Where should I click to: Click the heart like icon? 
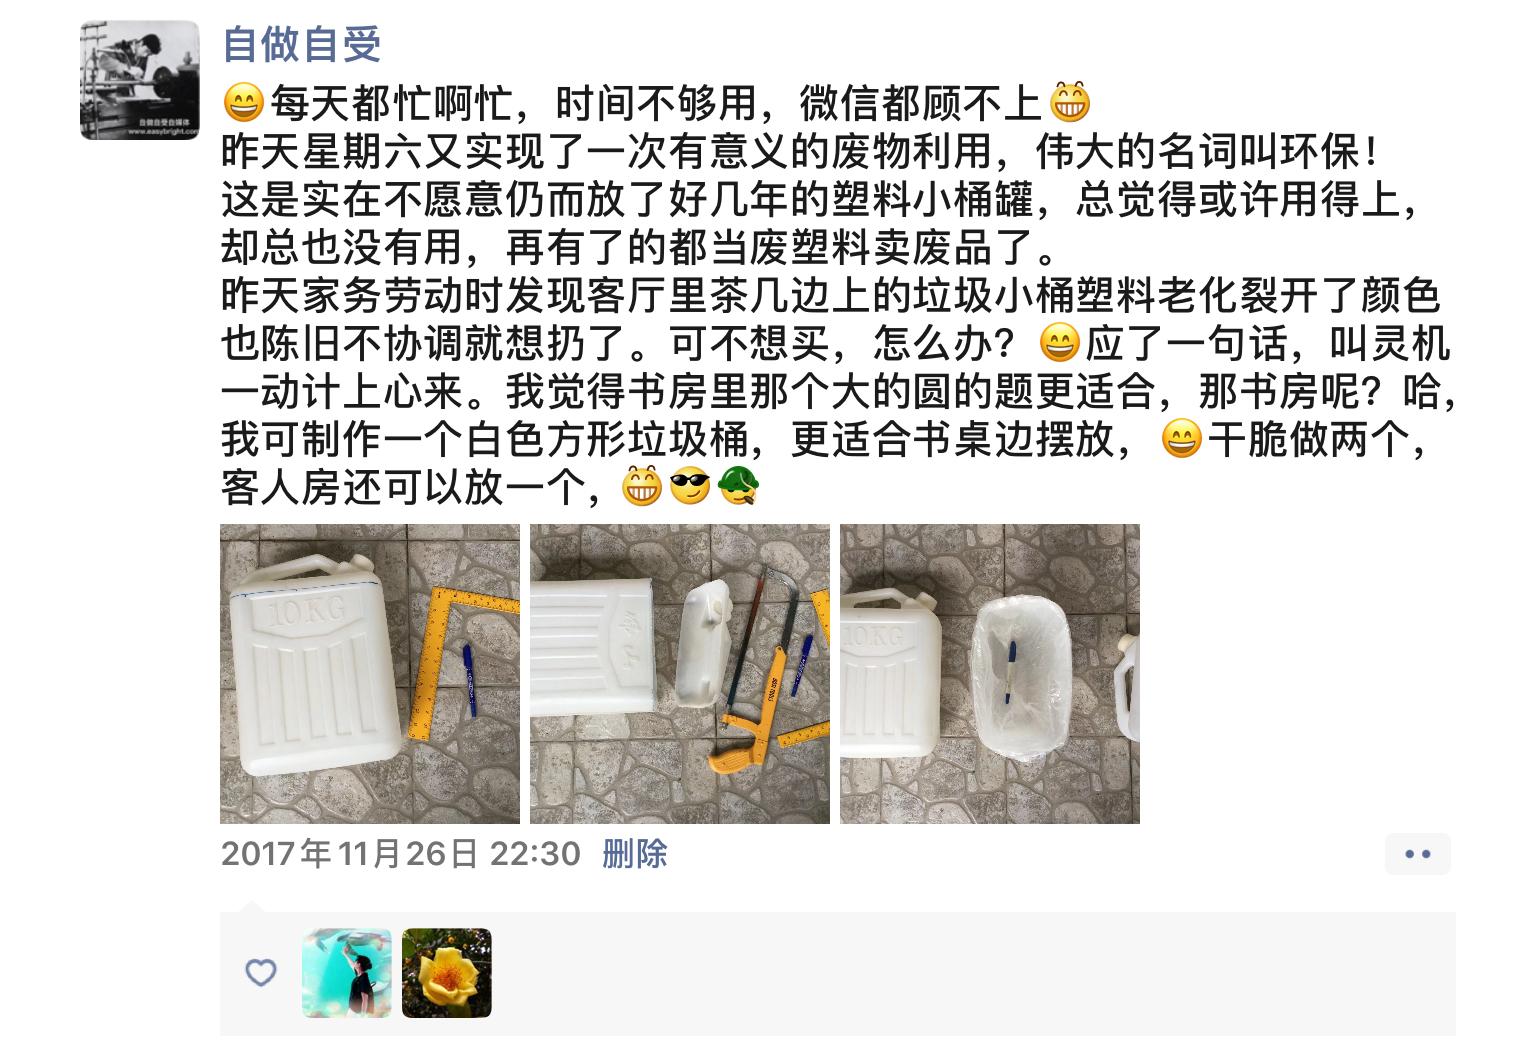[261, 973]
